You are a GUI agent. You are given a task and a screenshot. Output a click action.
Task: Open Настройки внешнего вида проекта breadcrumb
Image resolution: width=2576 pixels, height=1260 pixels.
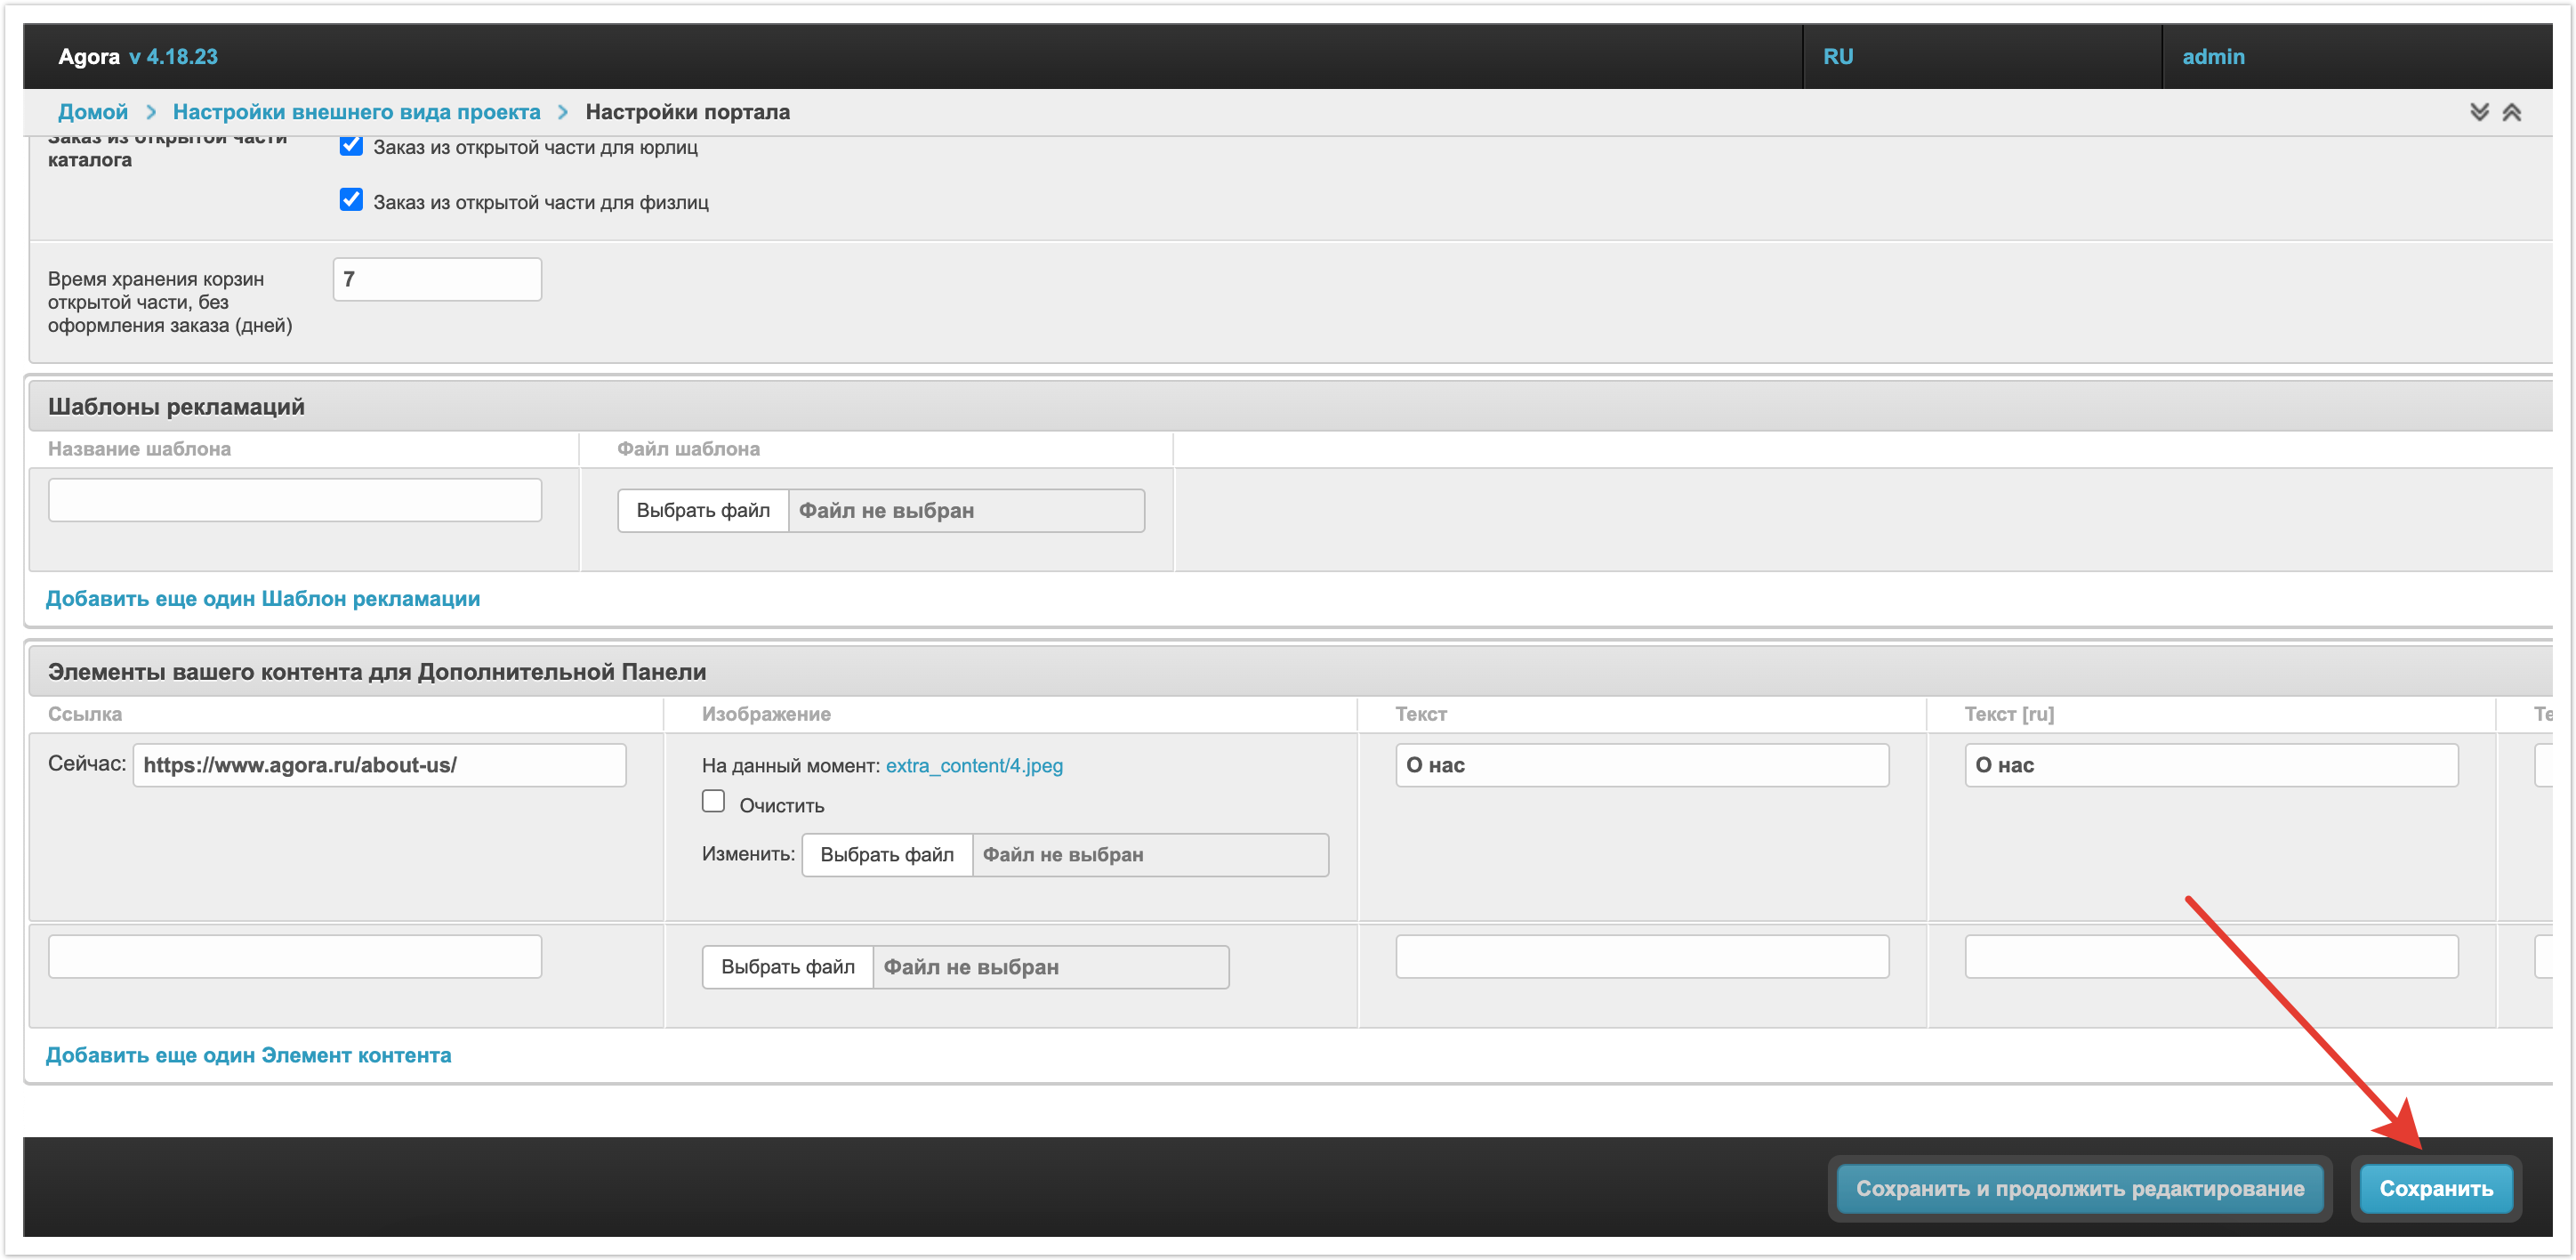click(356, 112)
